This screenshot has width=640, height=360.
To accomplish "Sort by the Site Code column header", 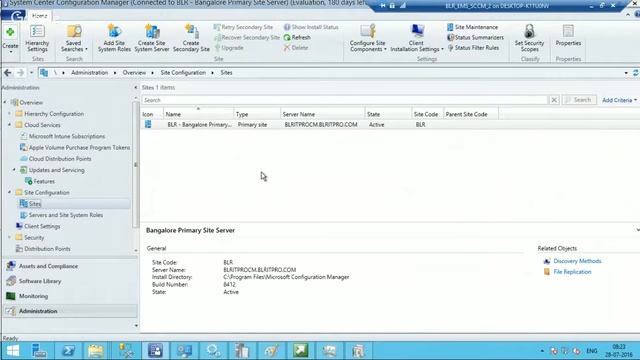I will [x=427, y=114].
